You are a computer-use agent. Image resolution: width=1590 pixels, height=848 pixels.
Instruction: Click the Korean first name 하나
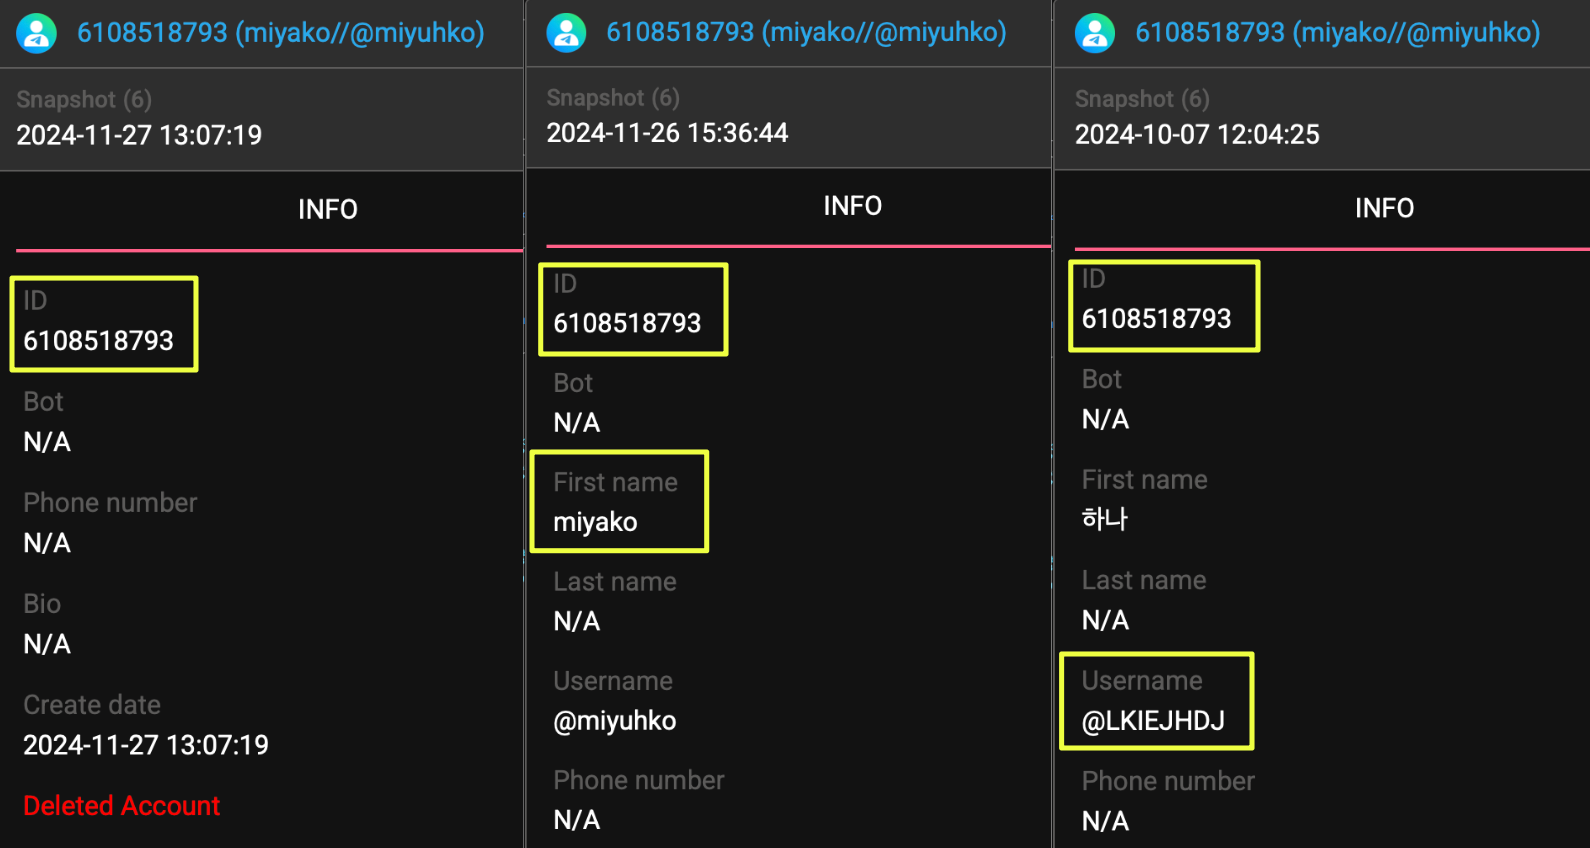click(x=1105, y=519)
